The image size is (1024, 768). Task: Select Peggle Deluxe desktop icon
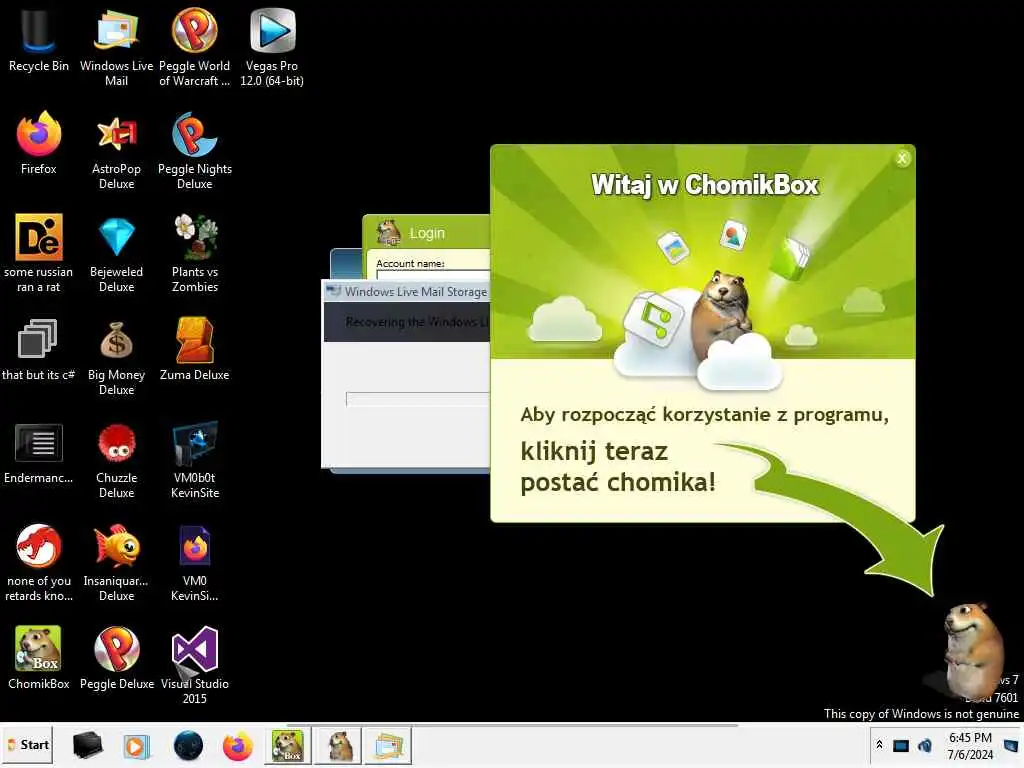click(116, 658)
